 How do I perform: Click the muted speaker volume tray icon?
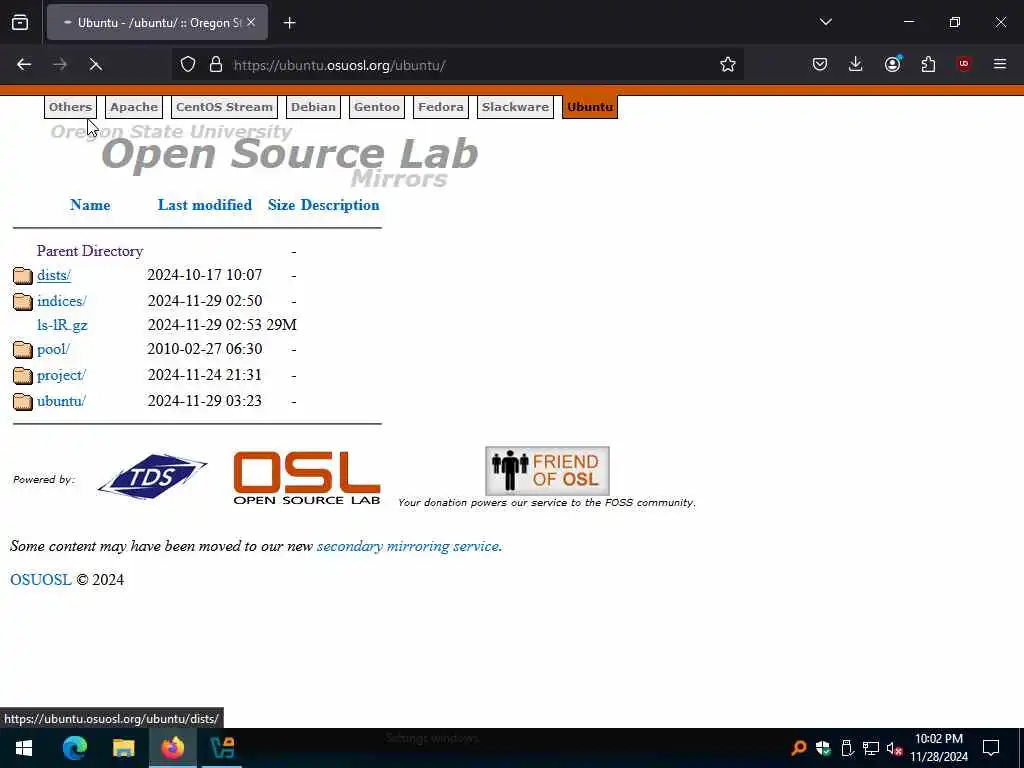(x=895, y=748)
